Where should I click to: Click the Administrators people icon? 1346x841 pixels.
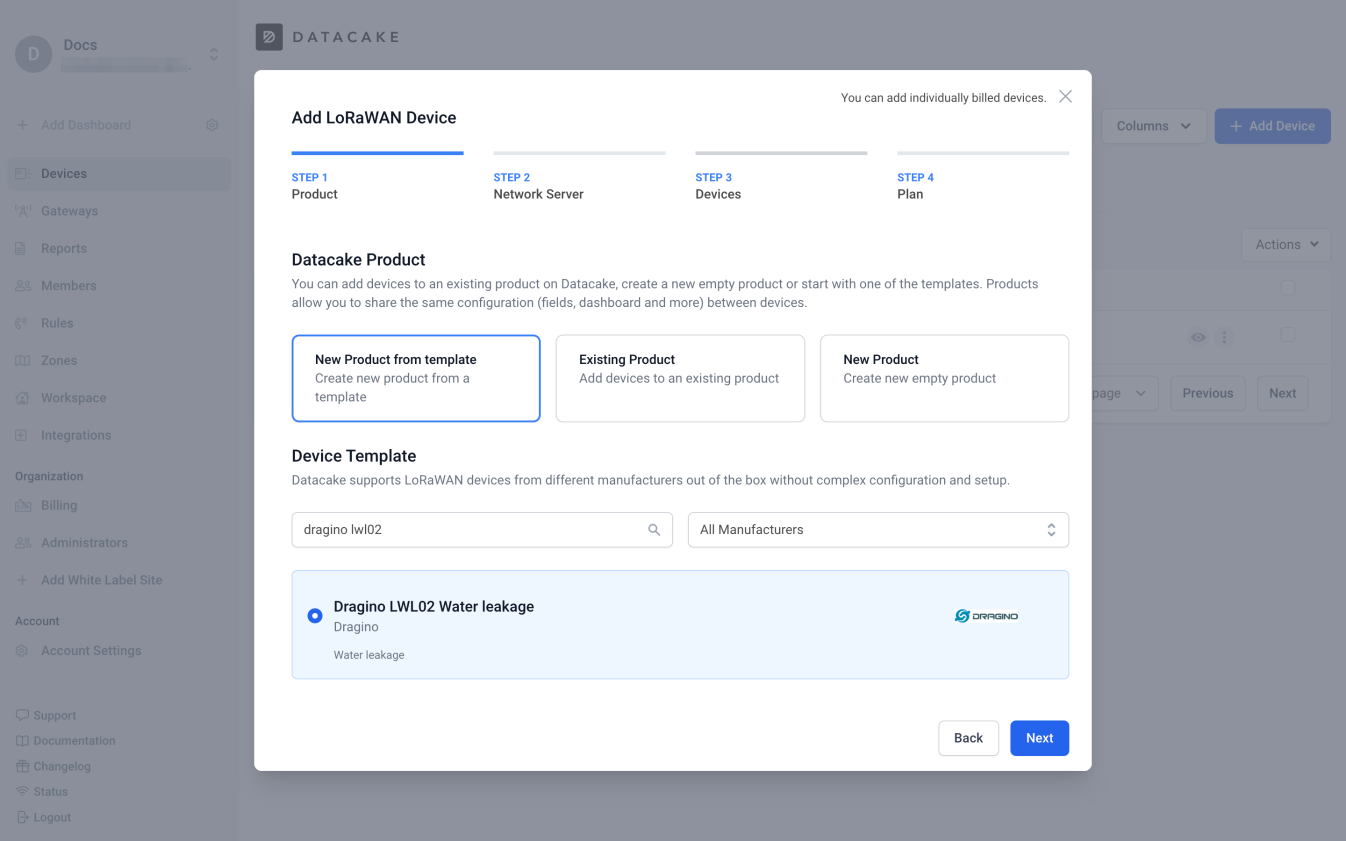(x=23, y=543)
